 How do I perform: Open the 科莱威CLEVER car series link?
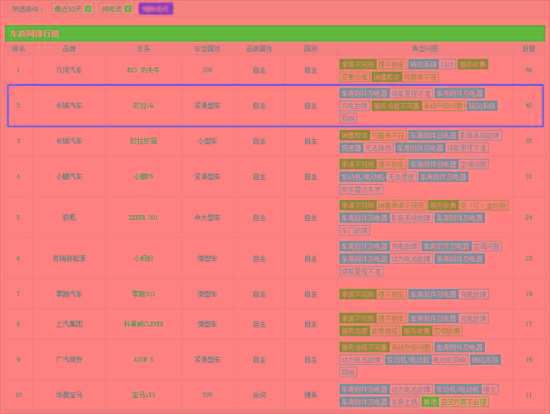[x=143, y=324]
